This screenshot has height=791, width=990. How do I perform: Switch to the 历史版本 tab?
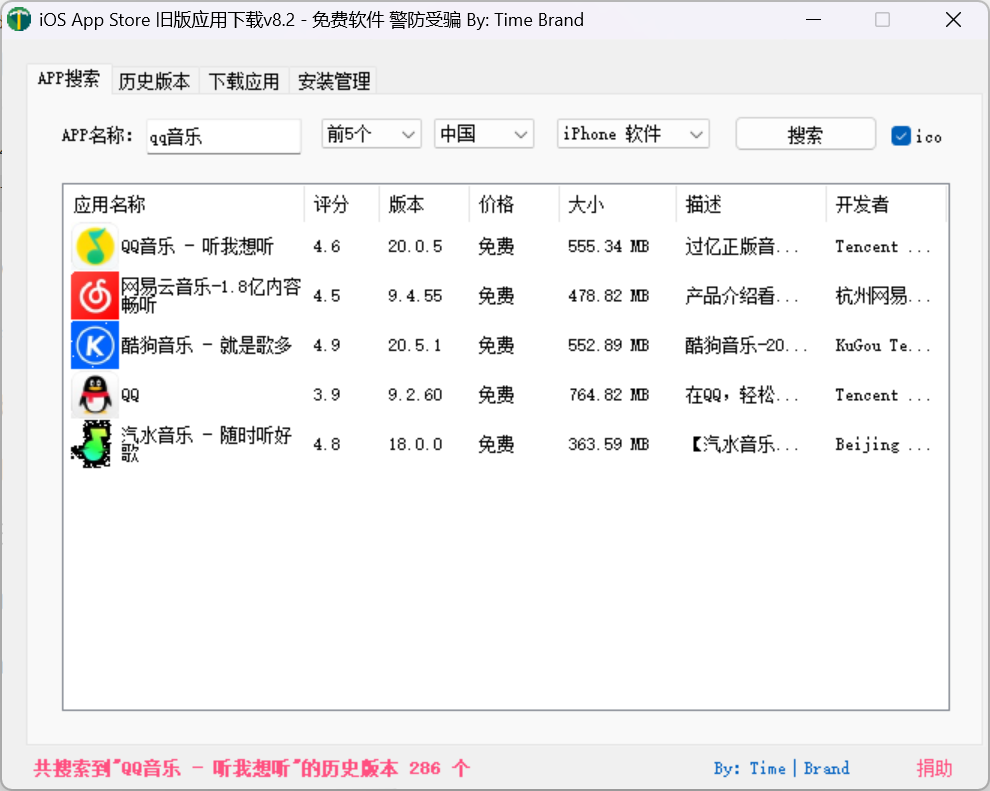154,81
